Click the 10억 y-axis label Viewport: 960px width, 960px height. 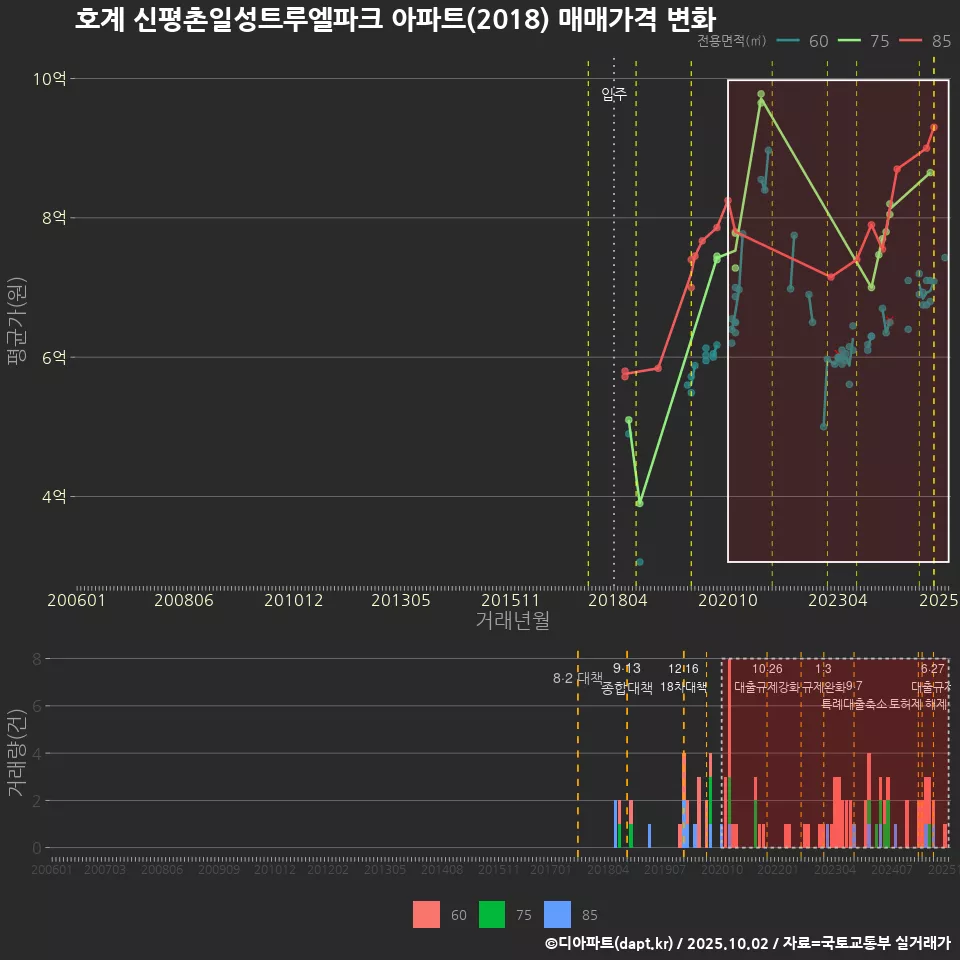(53, 78)
